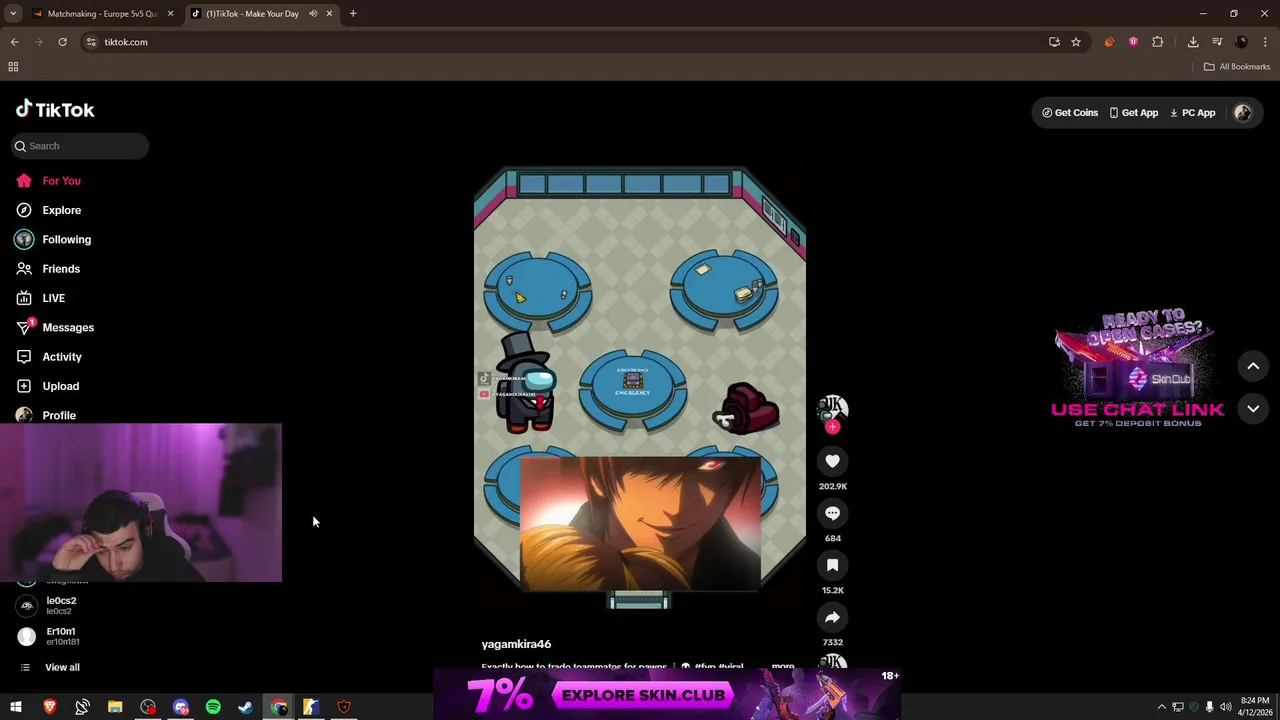Open the browser Extensions menu

[x=1158, y=42]
